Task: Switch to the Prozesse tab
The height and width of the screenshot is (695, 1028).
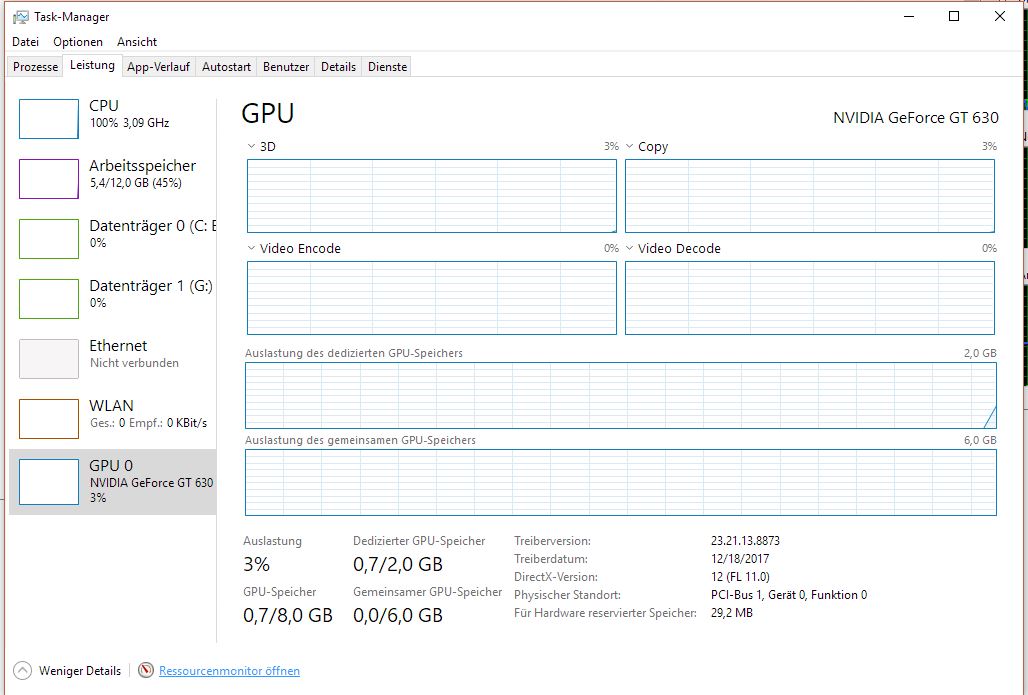Action: [x=35, y=67]
